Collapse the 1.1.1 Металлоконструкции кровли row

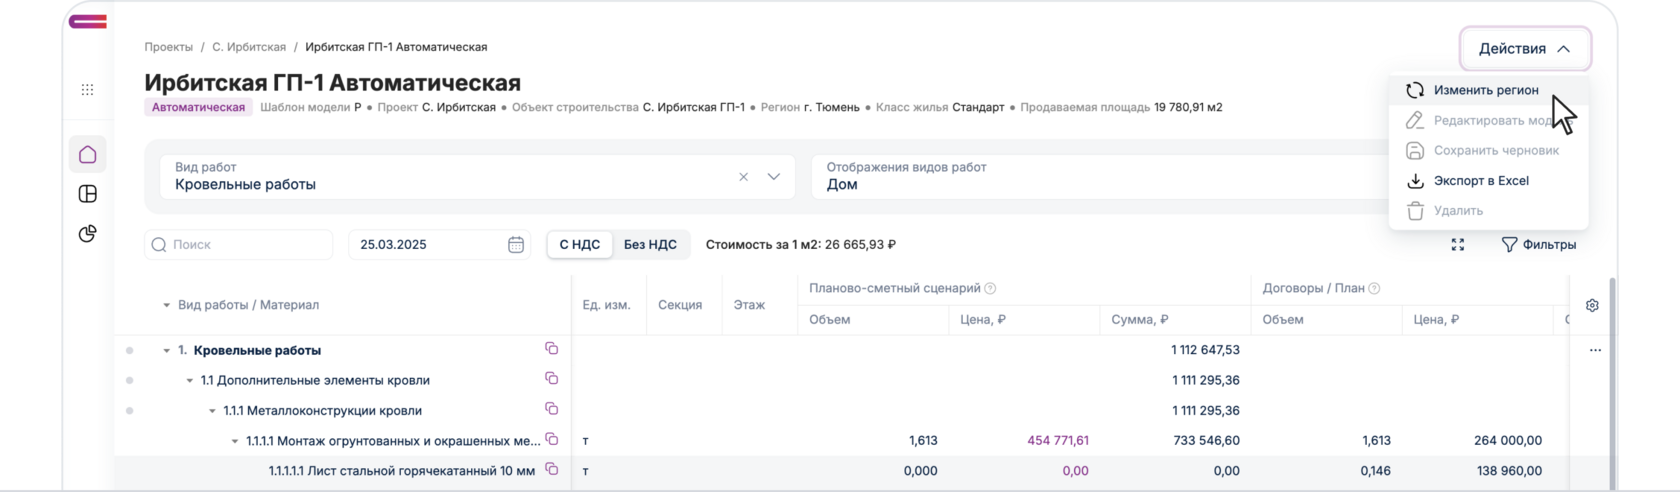(212, 411)
